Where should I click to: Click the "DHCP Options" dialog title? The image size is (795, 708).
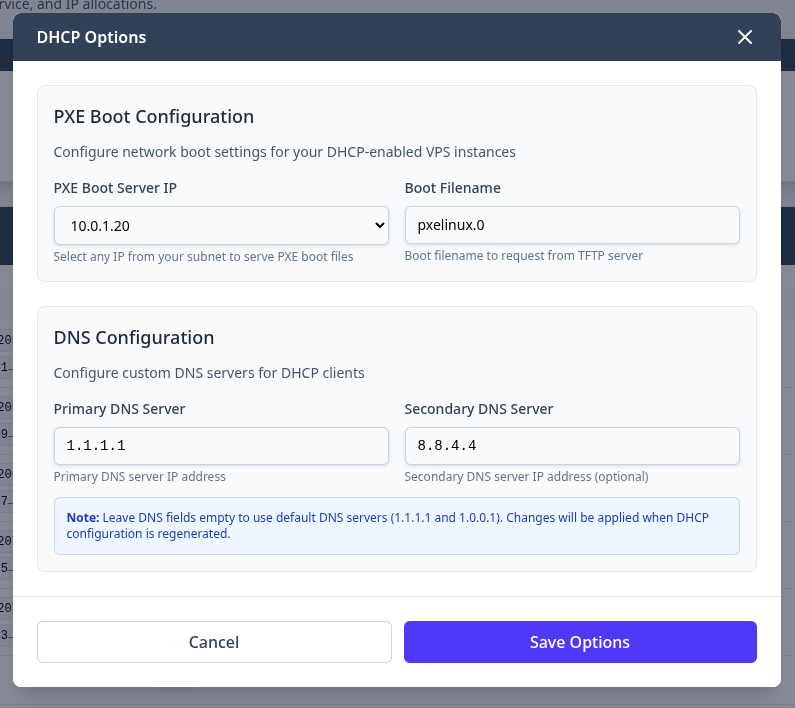(x=91, y=37)
